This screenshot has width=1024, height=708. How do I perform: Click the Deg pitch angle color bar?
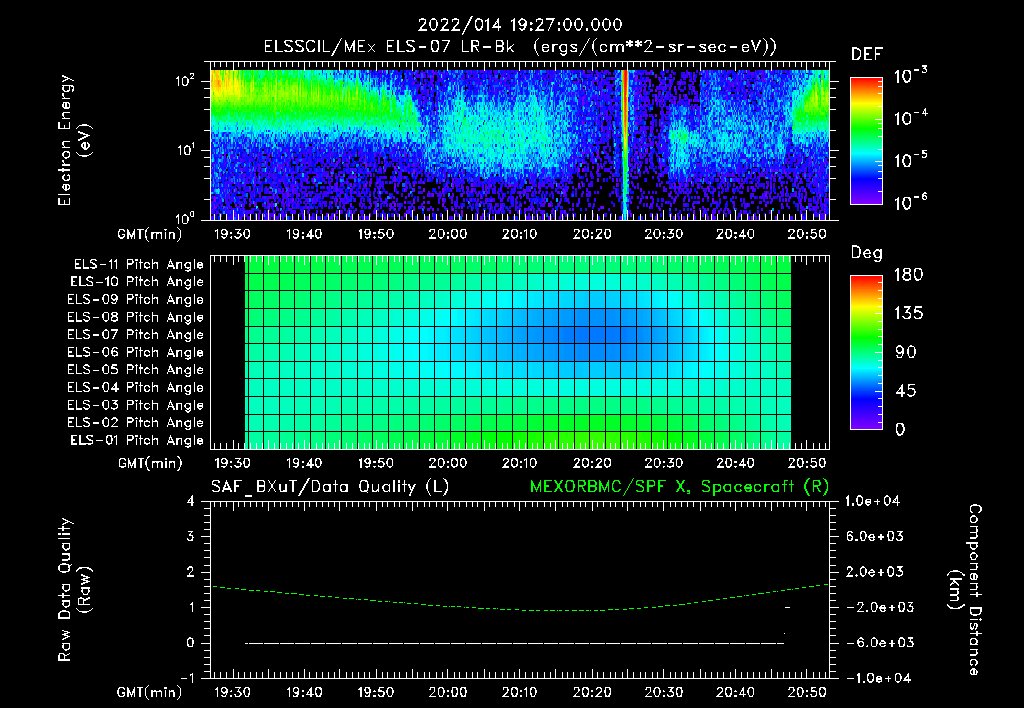coord(866,352)
